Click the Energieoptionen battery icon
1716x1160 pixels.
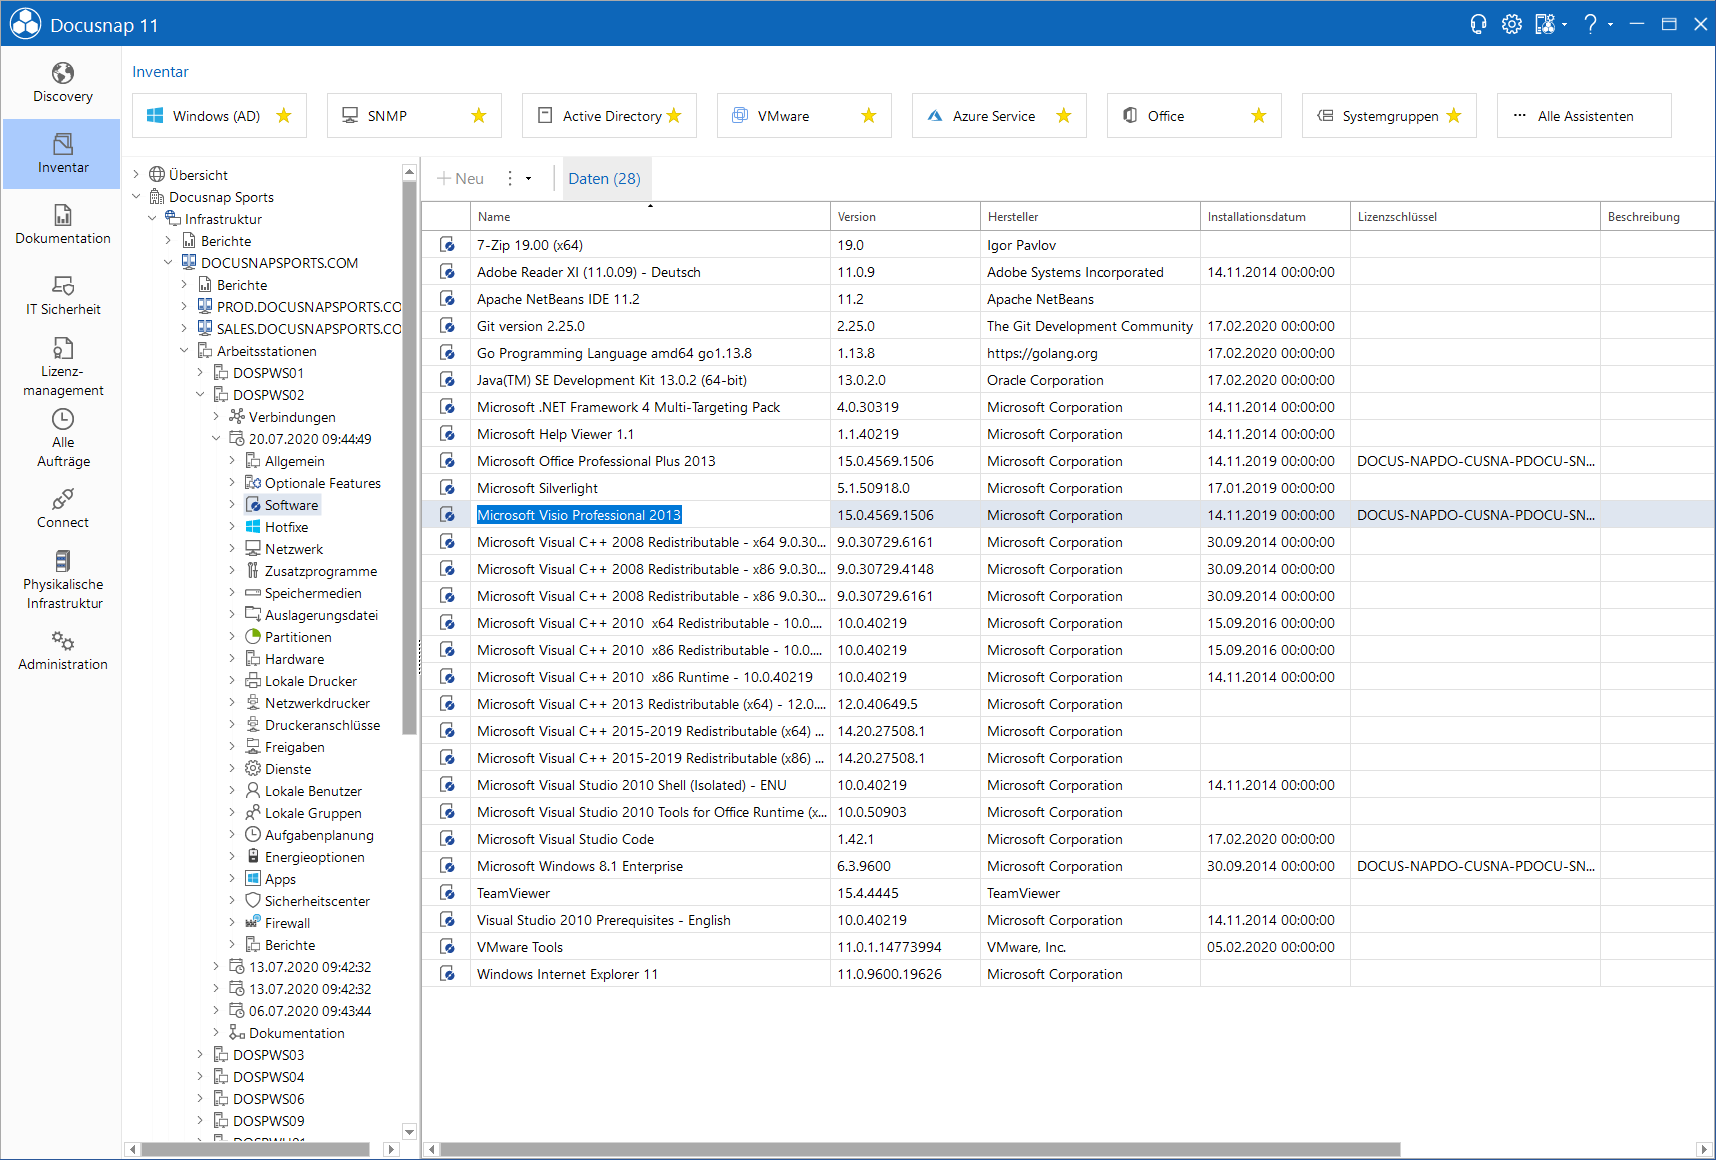coord(253,857)
